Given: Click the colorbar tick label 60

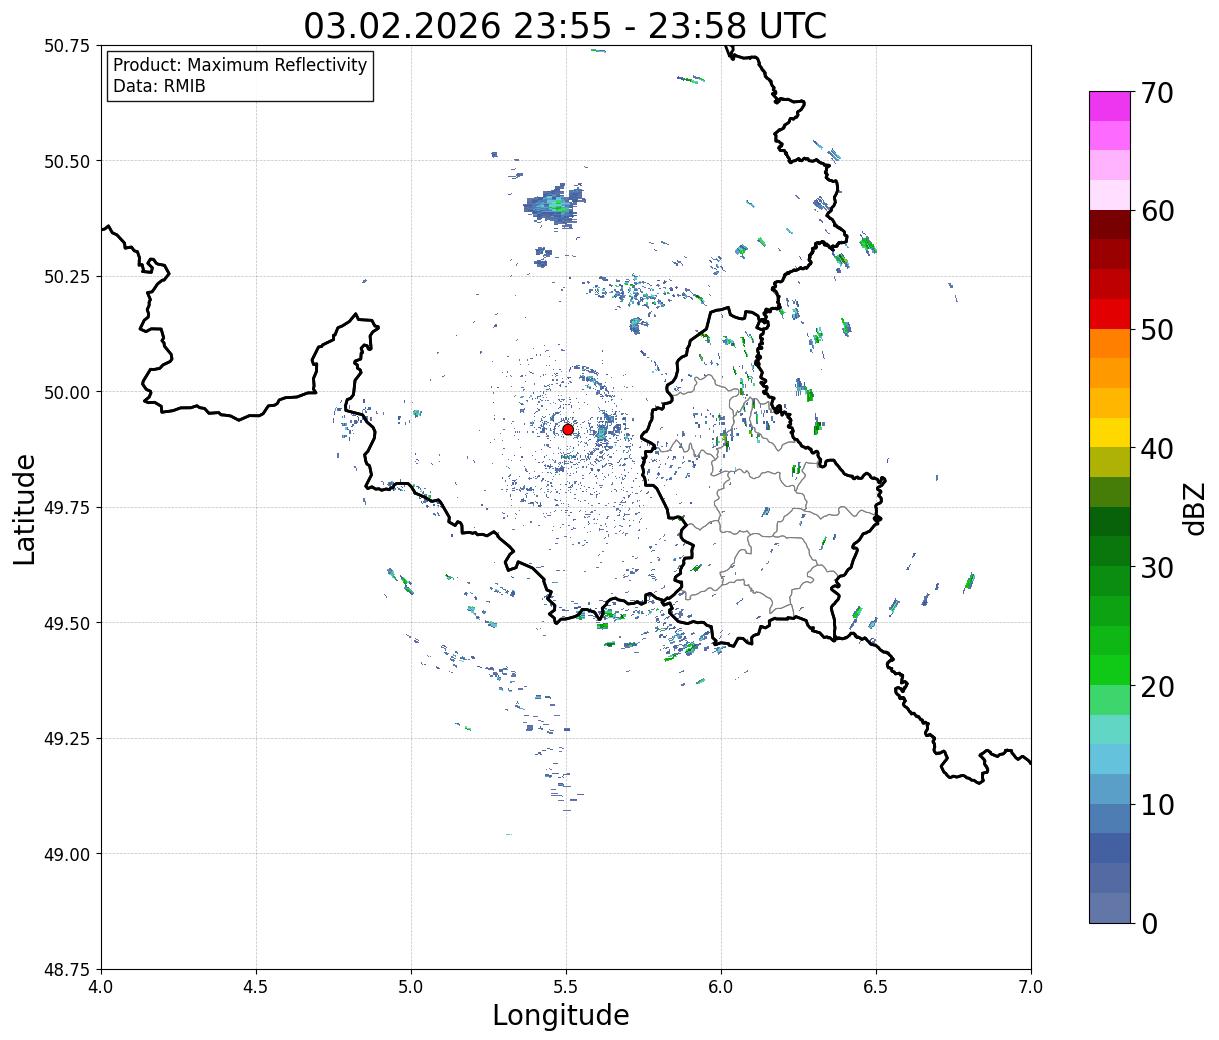Looking at the screenshot, I should coord(1157,211).
